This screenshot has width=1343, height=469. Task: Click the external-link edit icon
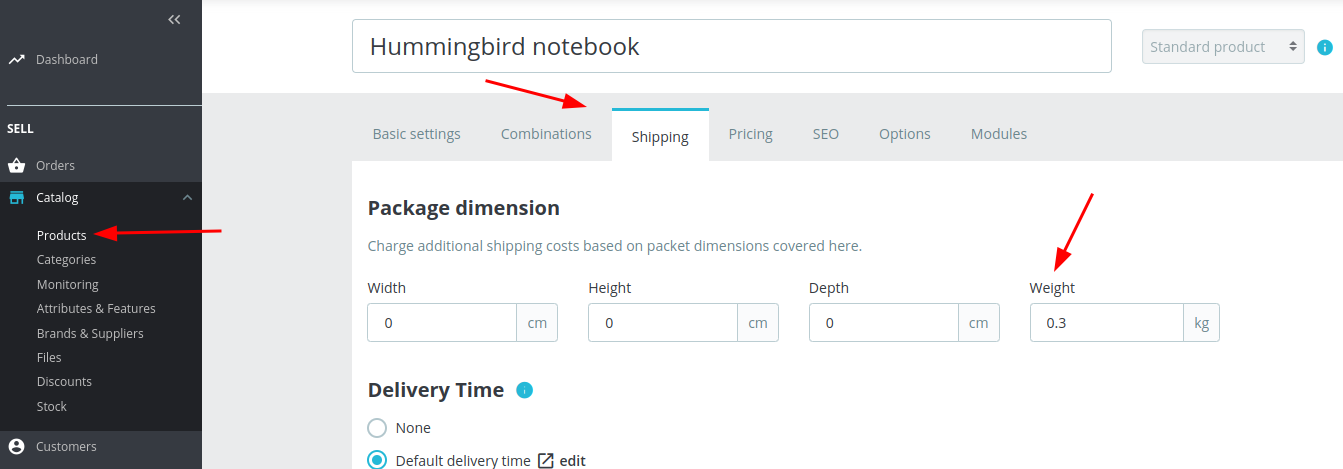546,461
